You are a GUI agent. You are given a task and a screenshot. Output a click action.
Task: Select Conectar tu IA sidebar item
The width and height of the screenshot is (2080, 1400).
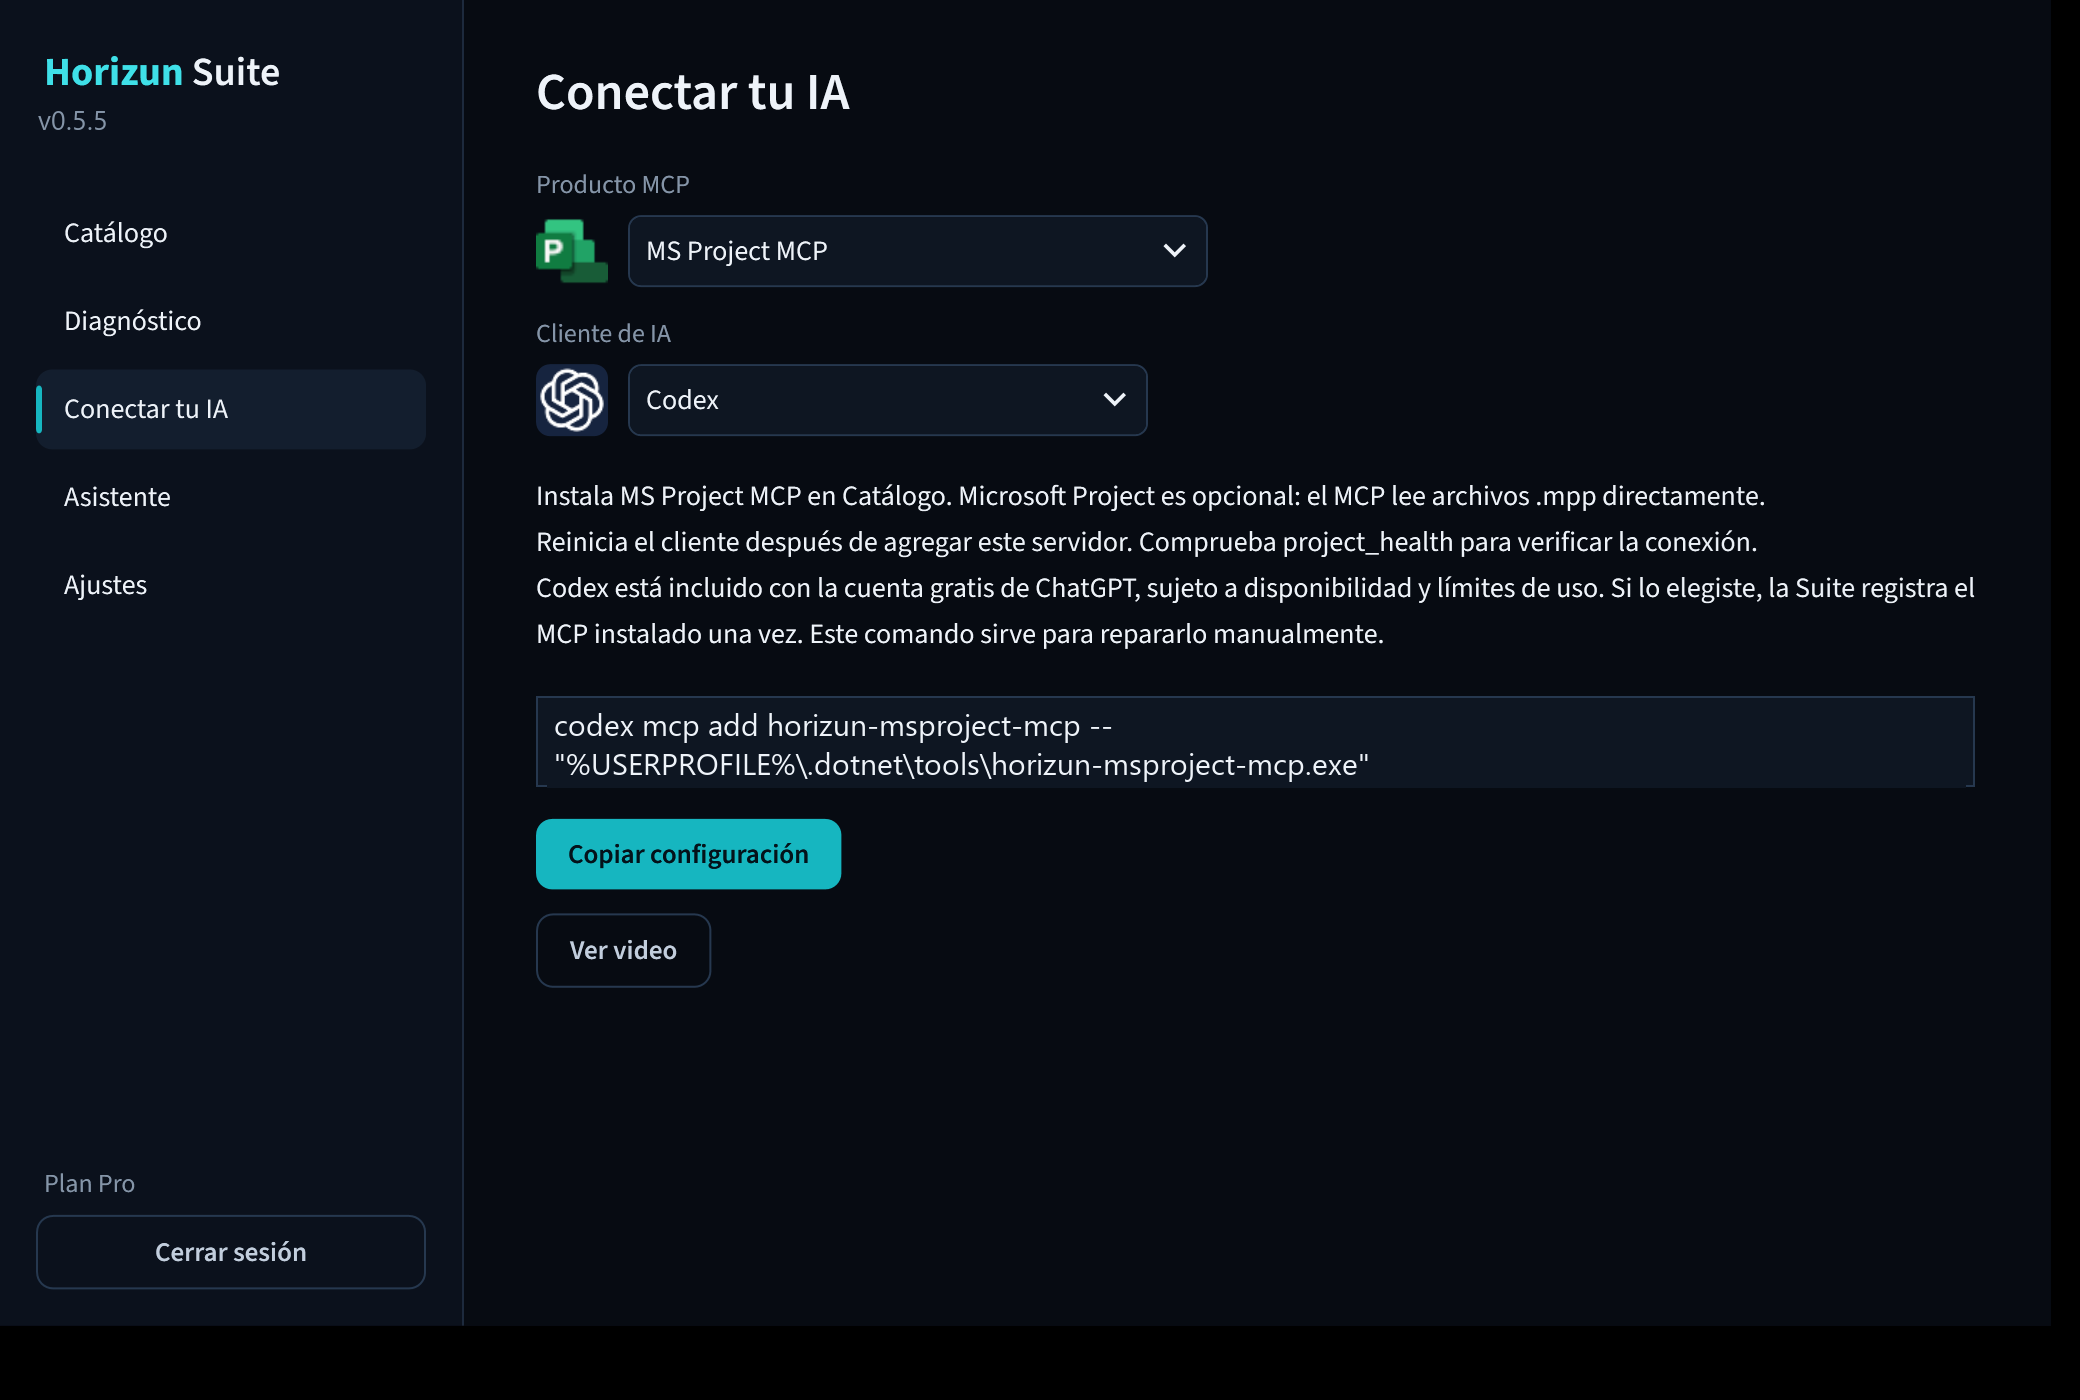231,409
